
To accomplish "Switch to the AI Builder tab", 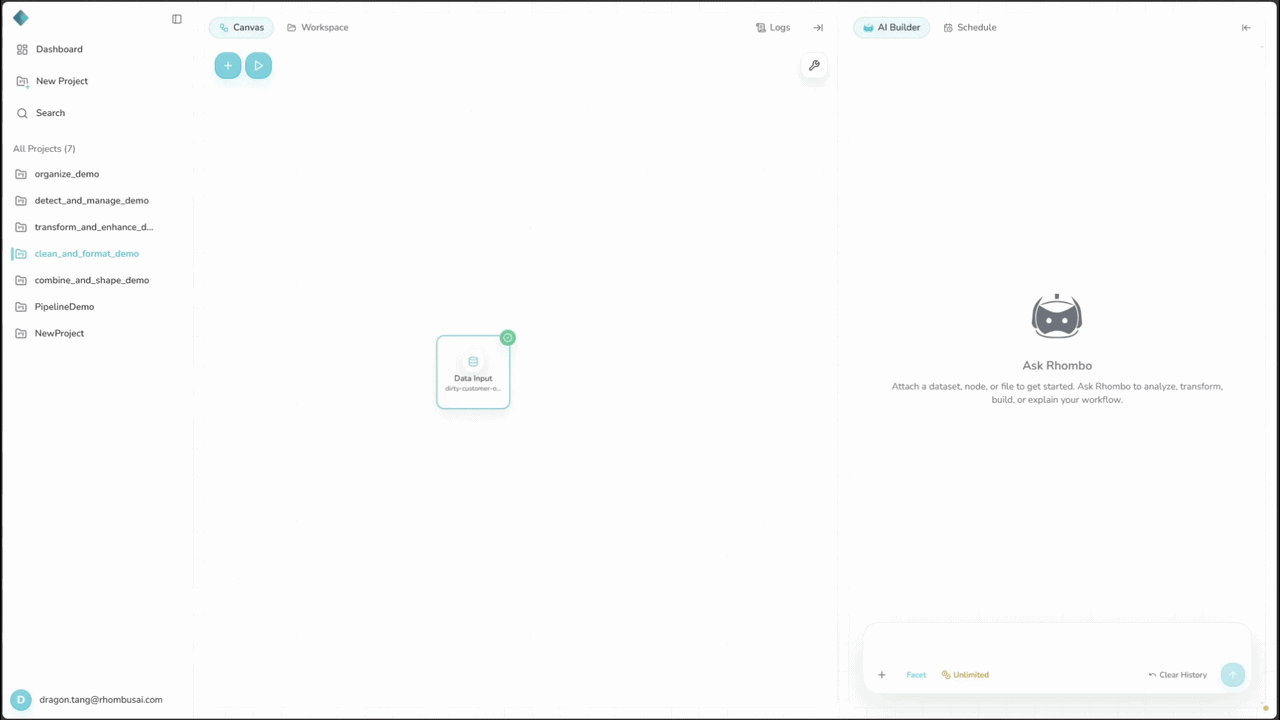I will point(891,28).
